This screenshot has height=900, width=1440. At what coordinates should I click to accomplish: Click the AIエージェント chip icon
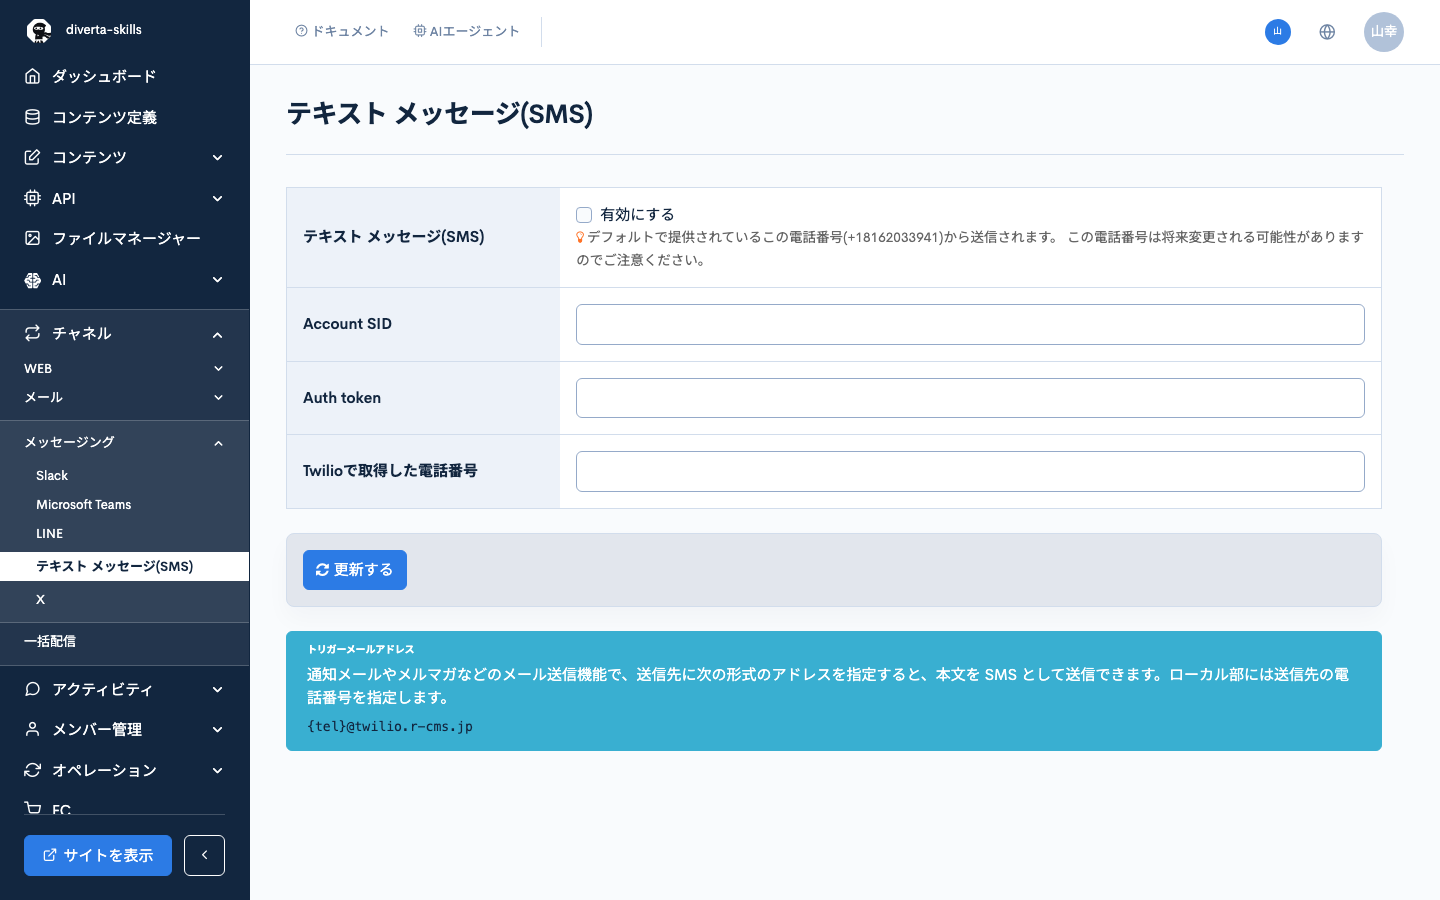420,31
